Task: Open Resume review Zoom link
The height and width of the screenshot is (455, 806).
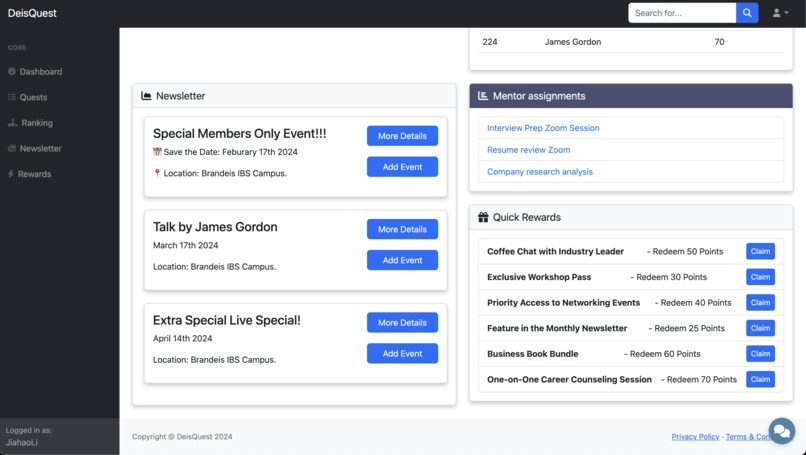Action: [x=528, y=150]
